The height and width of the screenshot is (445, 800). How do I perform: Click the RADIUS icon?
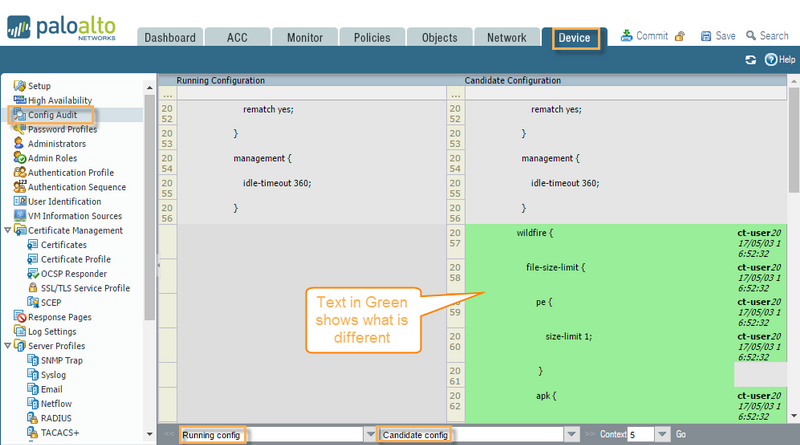[33, 417]
